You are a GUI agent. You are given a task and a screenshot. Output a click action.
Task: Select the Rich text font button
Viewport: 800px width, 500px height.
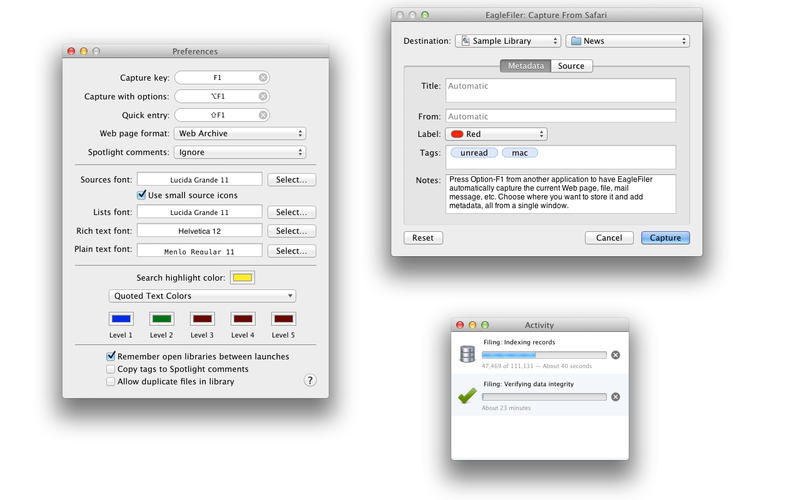tap(291, 231)
